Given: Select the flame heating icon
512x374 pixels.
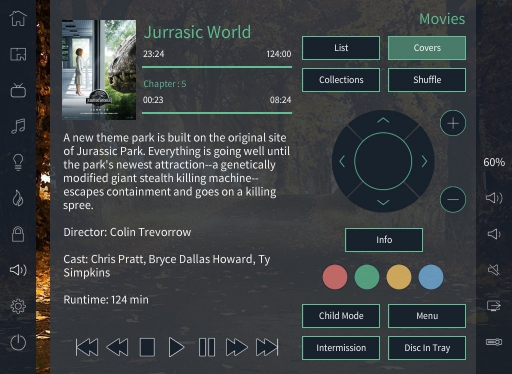Looking at the screenshot, I should [18, 198].
